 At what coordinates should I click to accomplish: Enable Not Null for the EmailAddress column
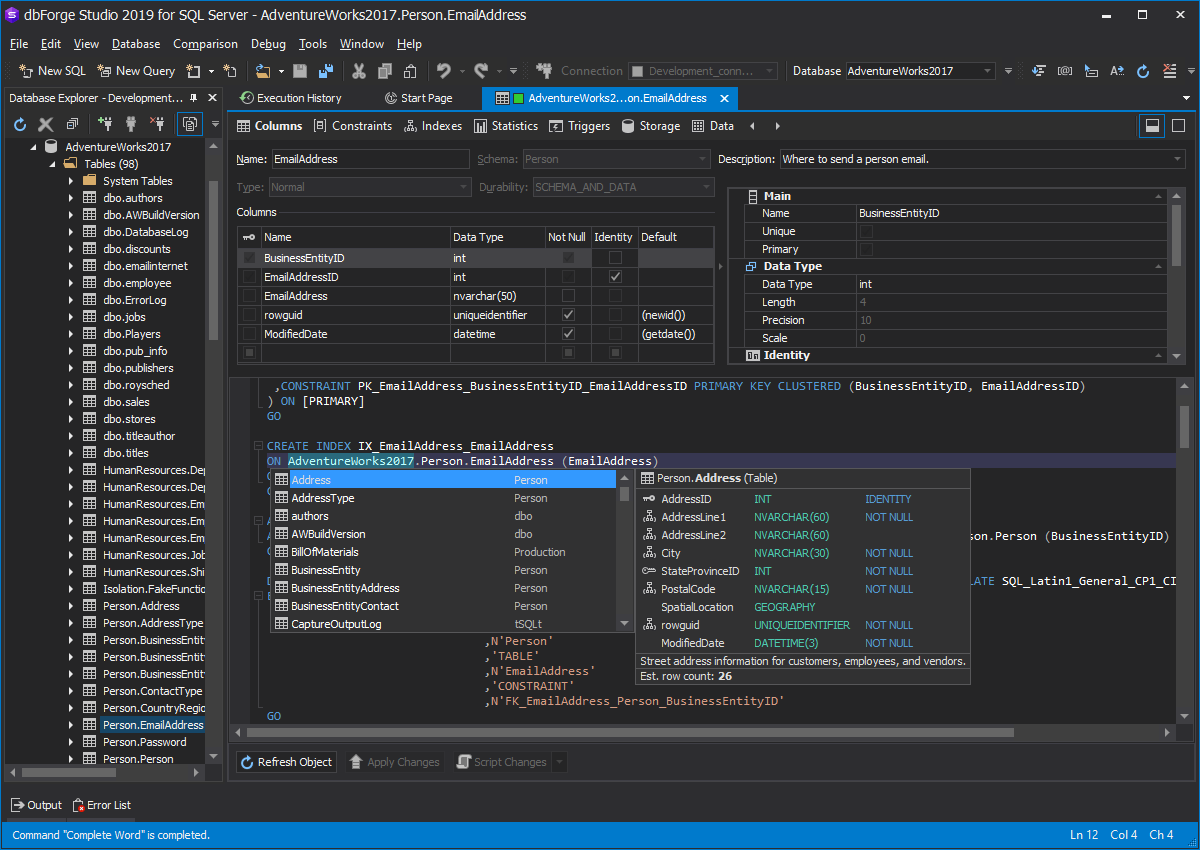coord(567,295)
